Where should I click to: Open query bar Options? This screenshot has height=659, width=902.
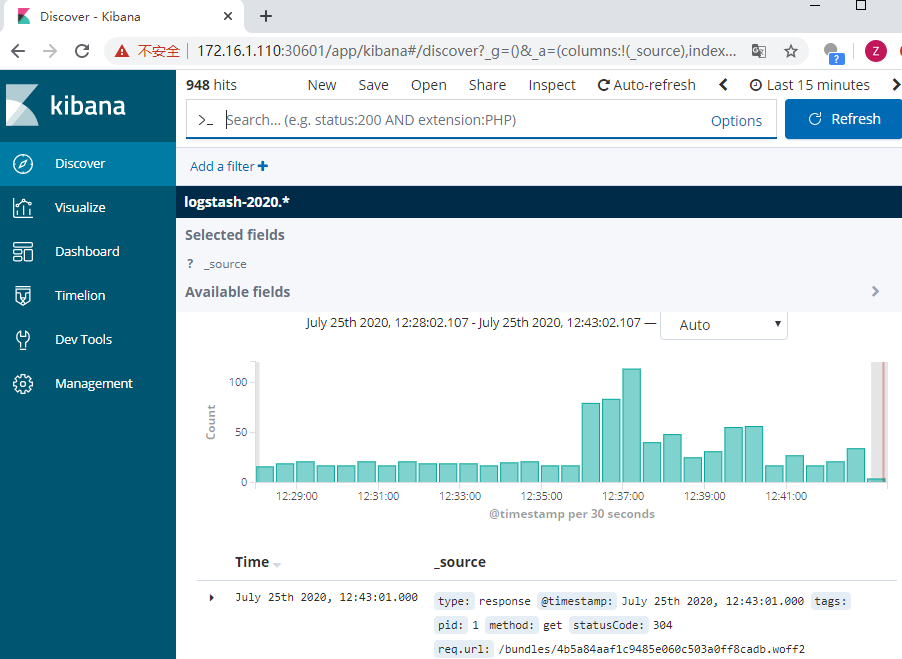tap(736, 121)
